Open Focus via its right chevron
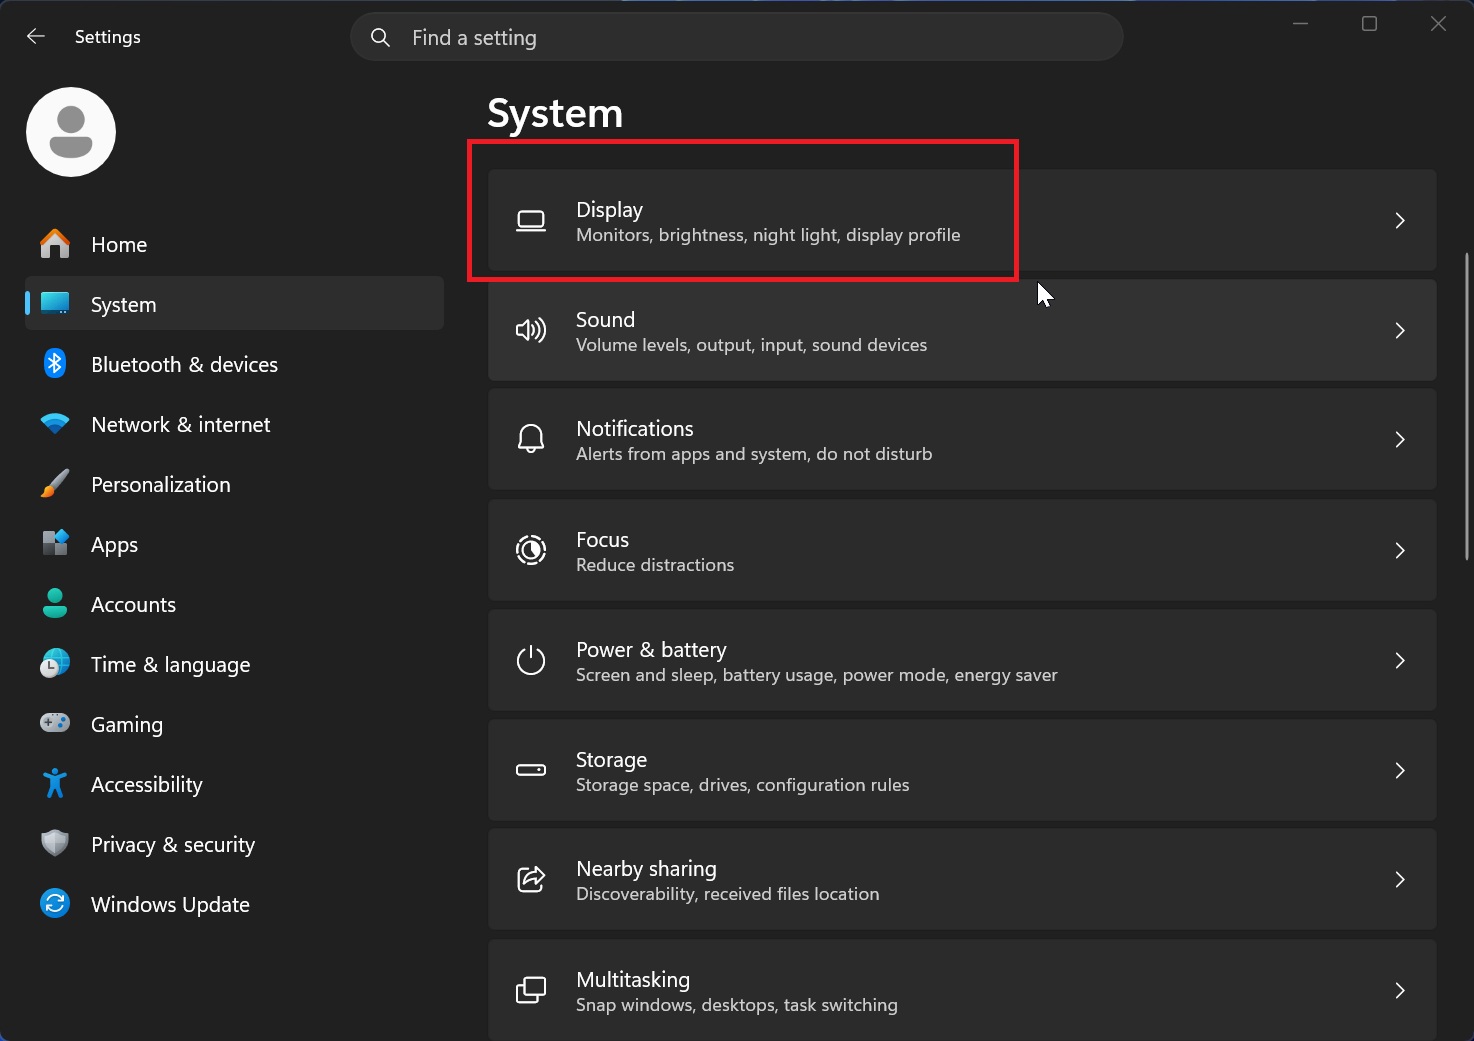The width and height of the screenshot is (1474, 1041). pos(1400,550)
